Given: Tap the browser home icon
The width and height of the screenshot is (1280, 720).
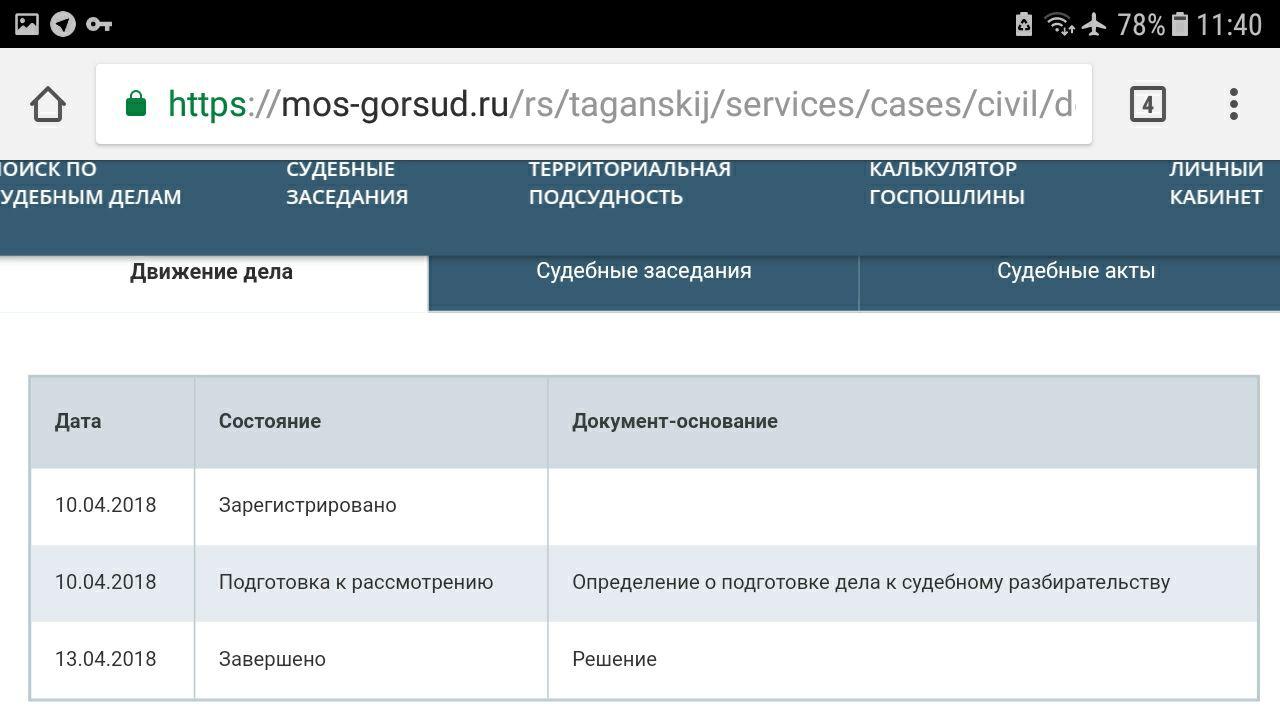Looking at the screenshot, I should [x=48, y=104].
